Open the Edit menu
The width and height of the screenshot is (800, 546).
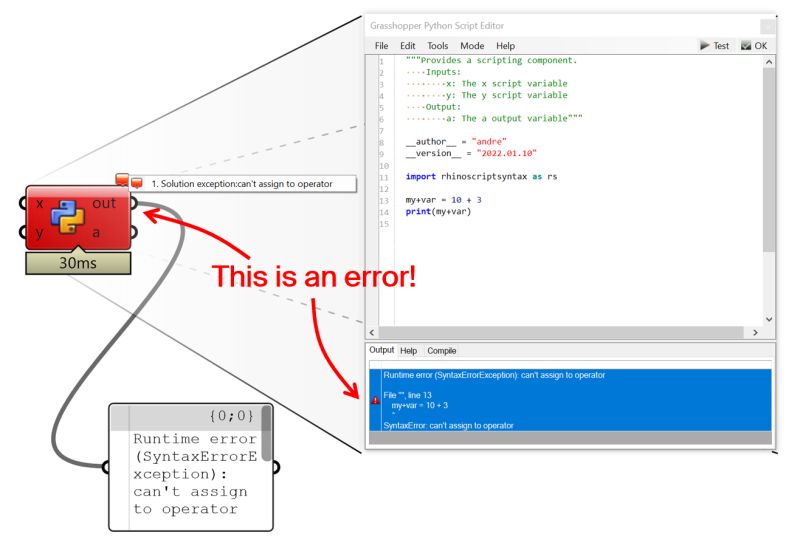click(407, 46)
